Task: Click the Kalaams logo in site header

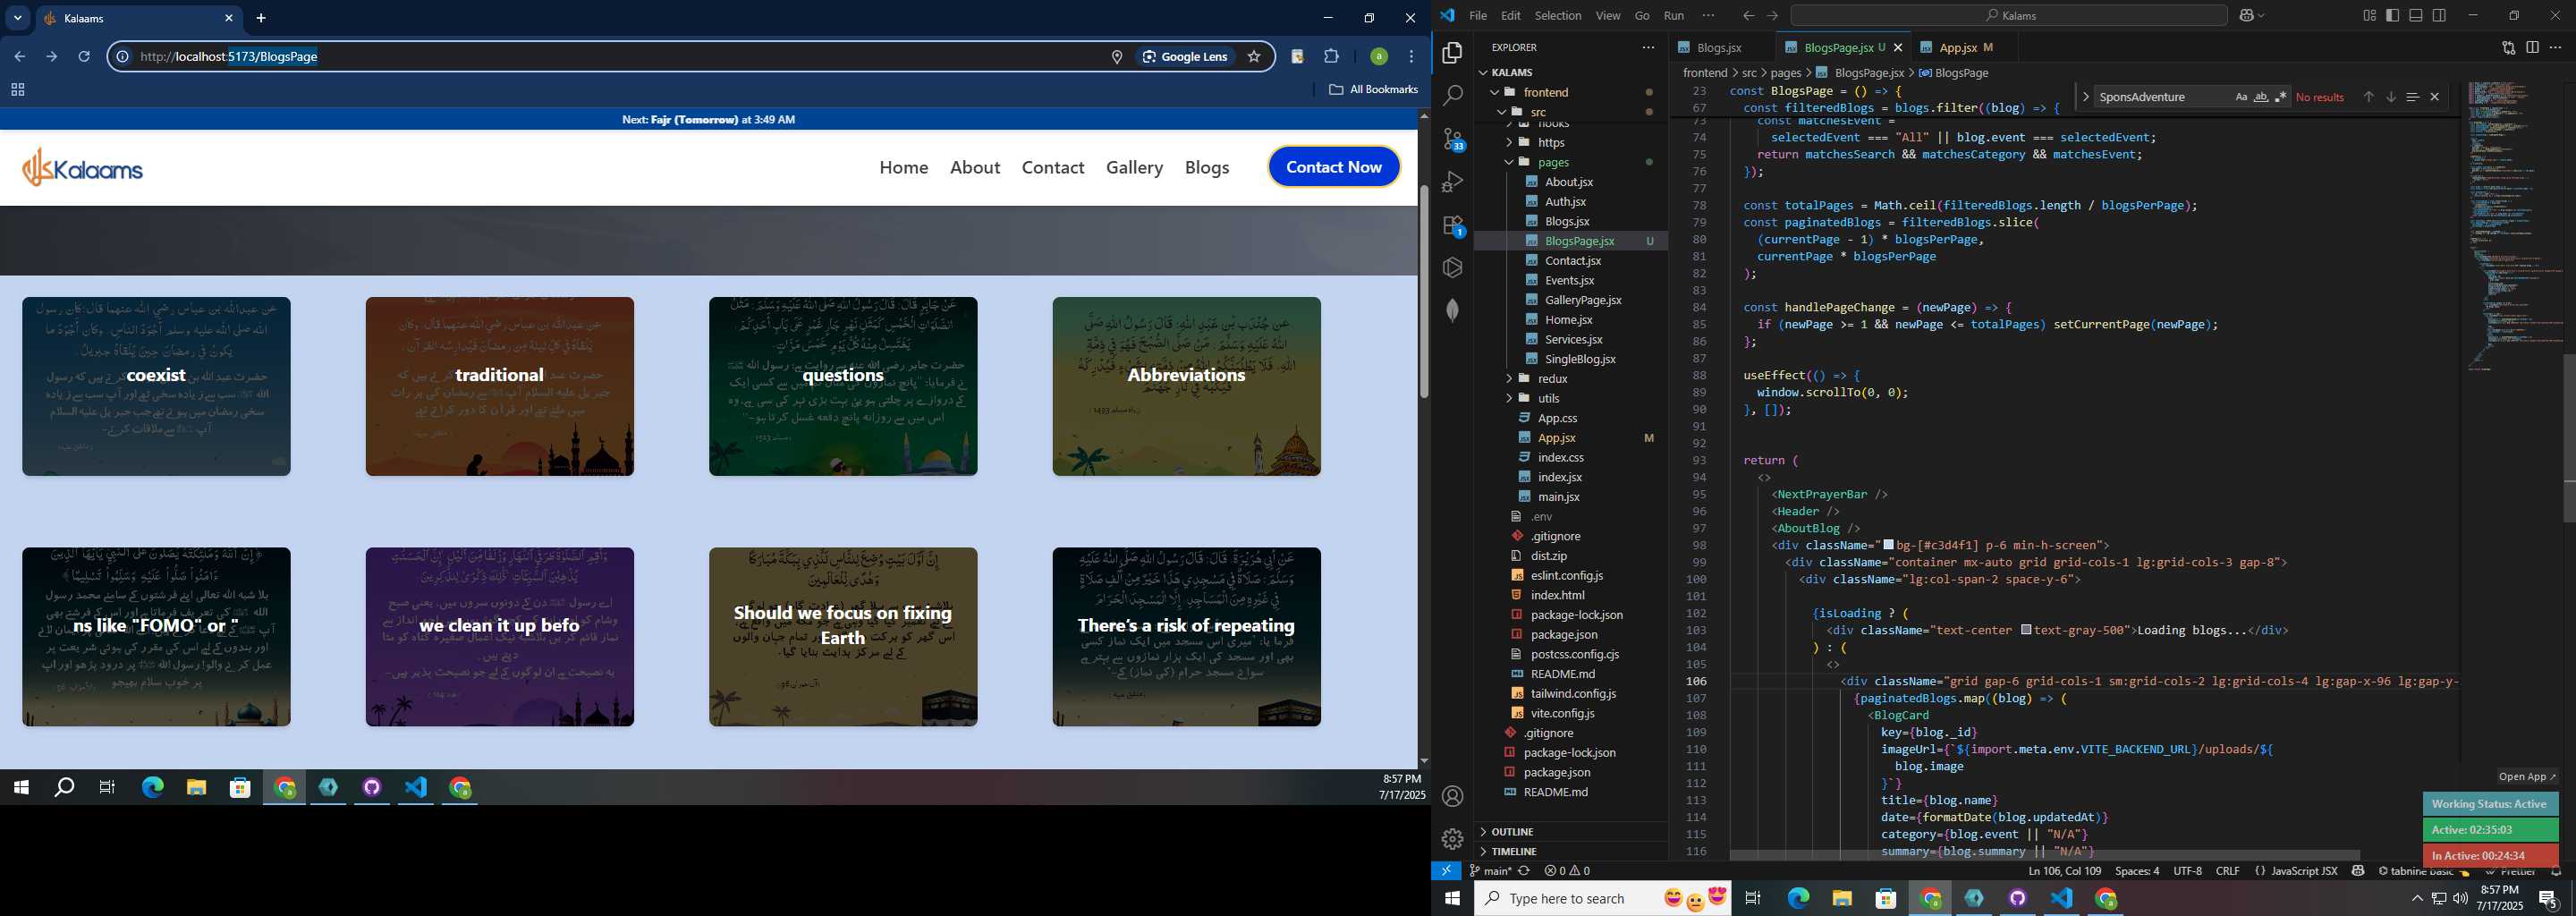Action: [x=82, y=168]
